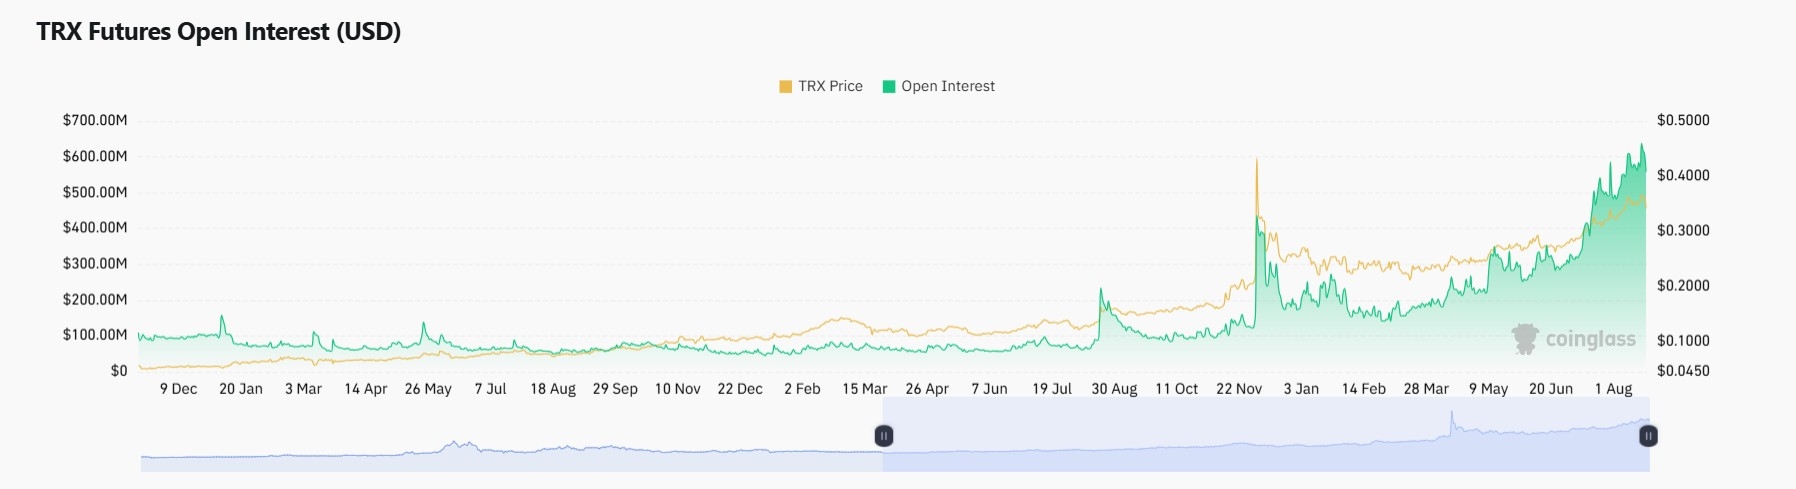This screenshot has height=489, width=1796.
Task: Click the right range slider handle
Action: (x=1648, y=436)
